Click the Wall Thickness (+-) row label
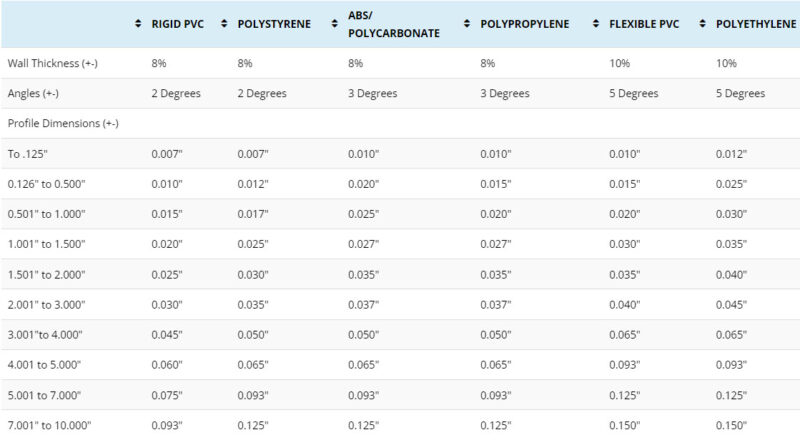800x440 pixels. click(x=53, y=63)
